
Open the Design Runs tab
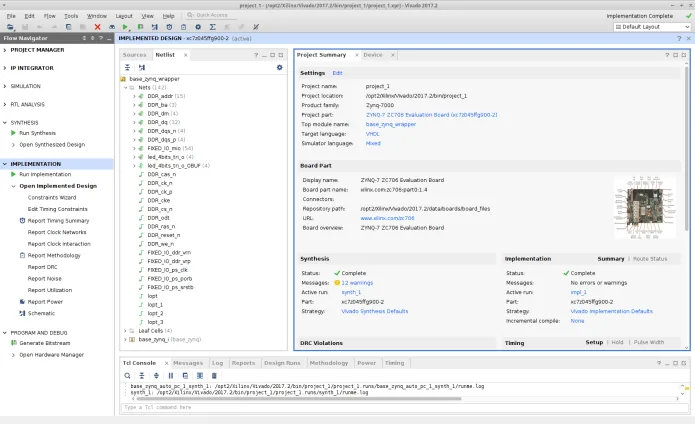pos(282,363)
